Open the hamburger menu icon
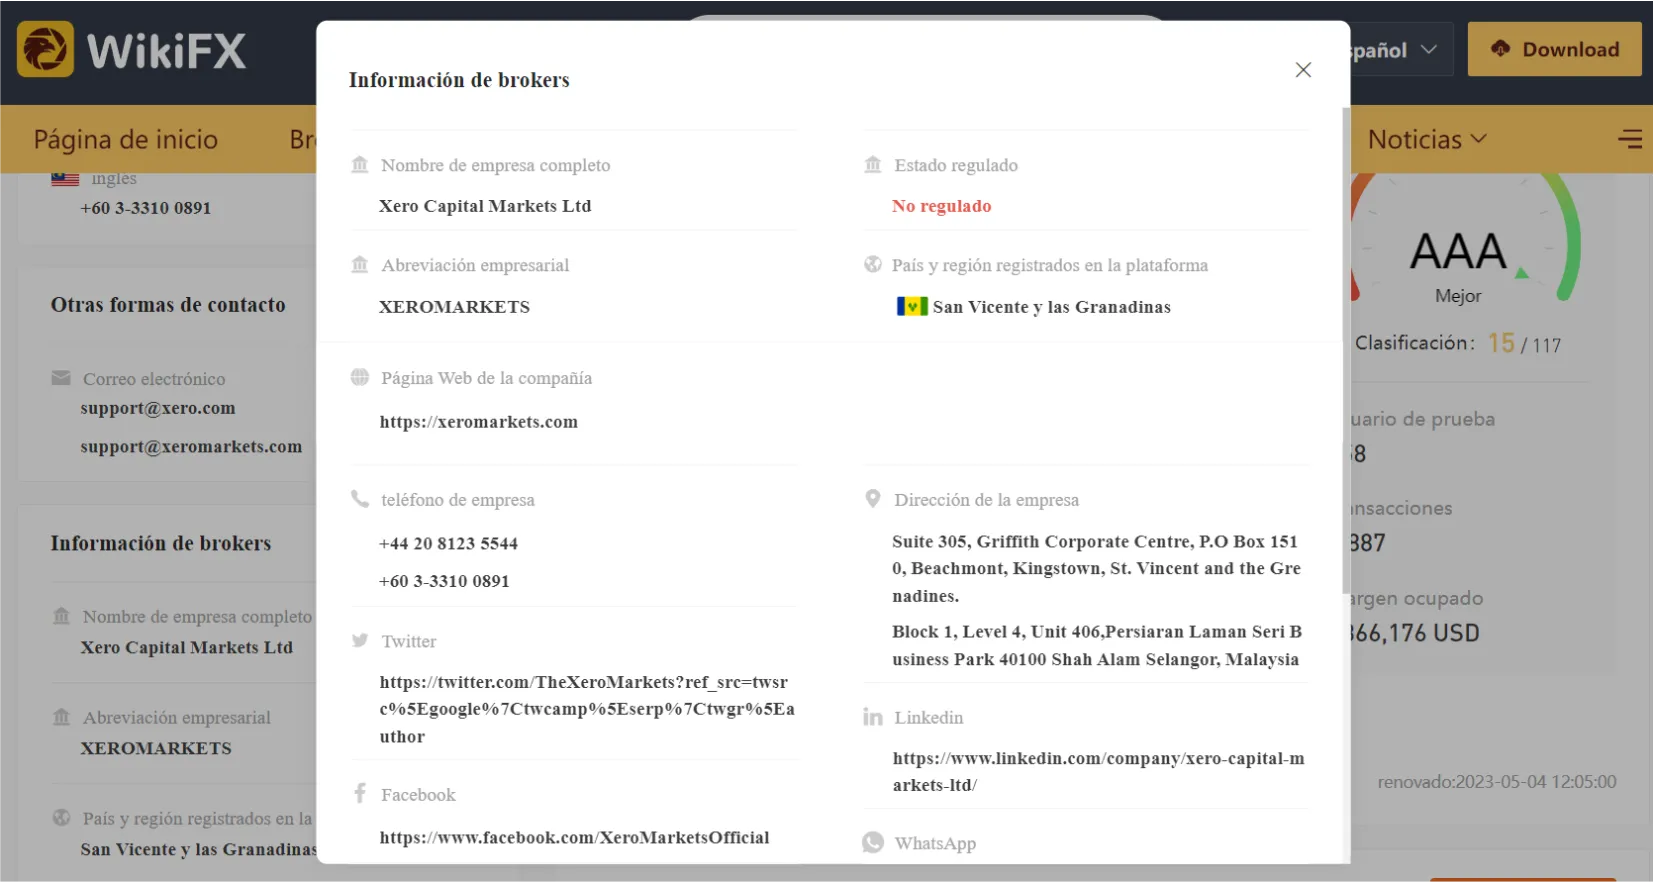 [x=1630, y=139]
